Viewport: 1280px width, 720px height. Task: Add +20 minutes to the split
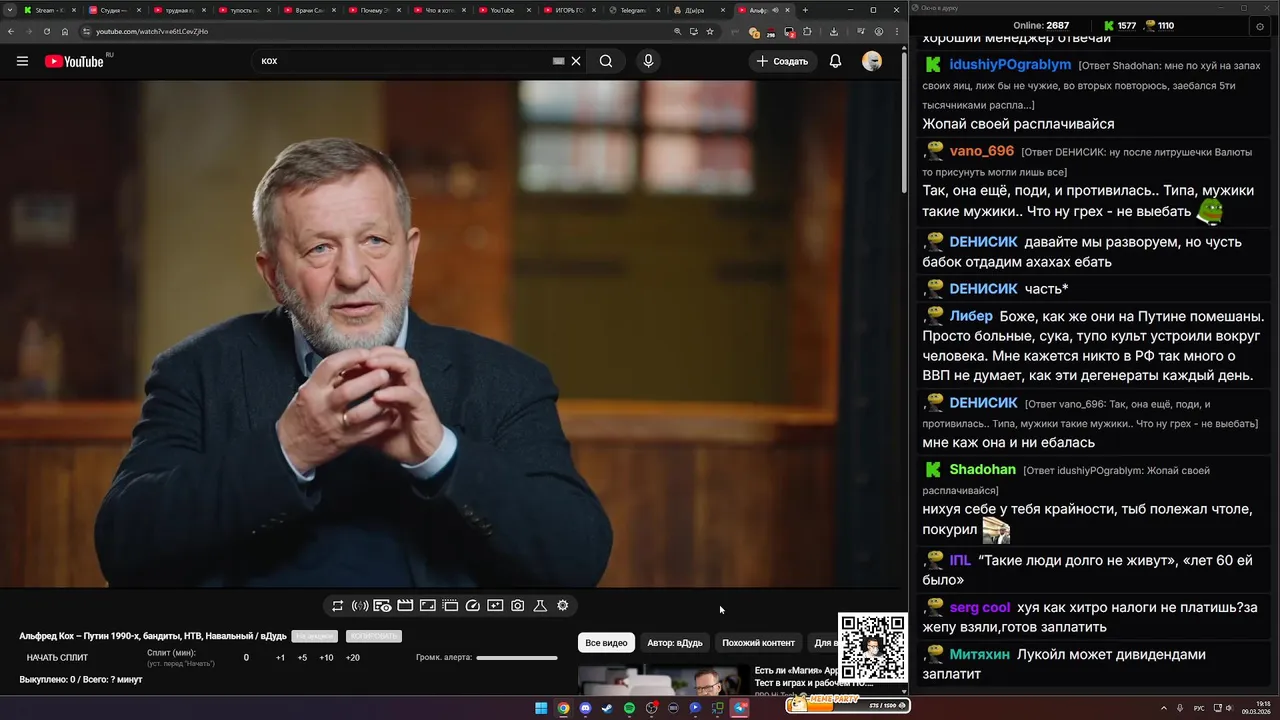click(352, 658)
